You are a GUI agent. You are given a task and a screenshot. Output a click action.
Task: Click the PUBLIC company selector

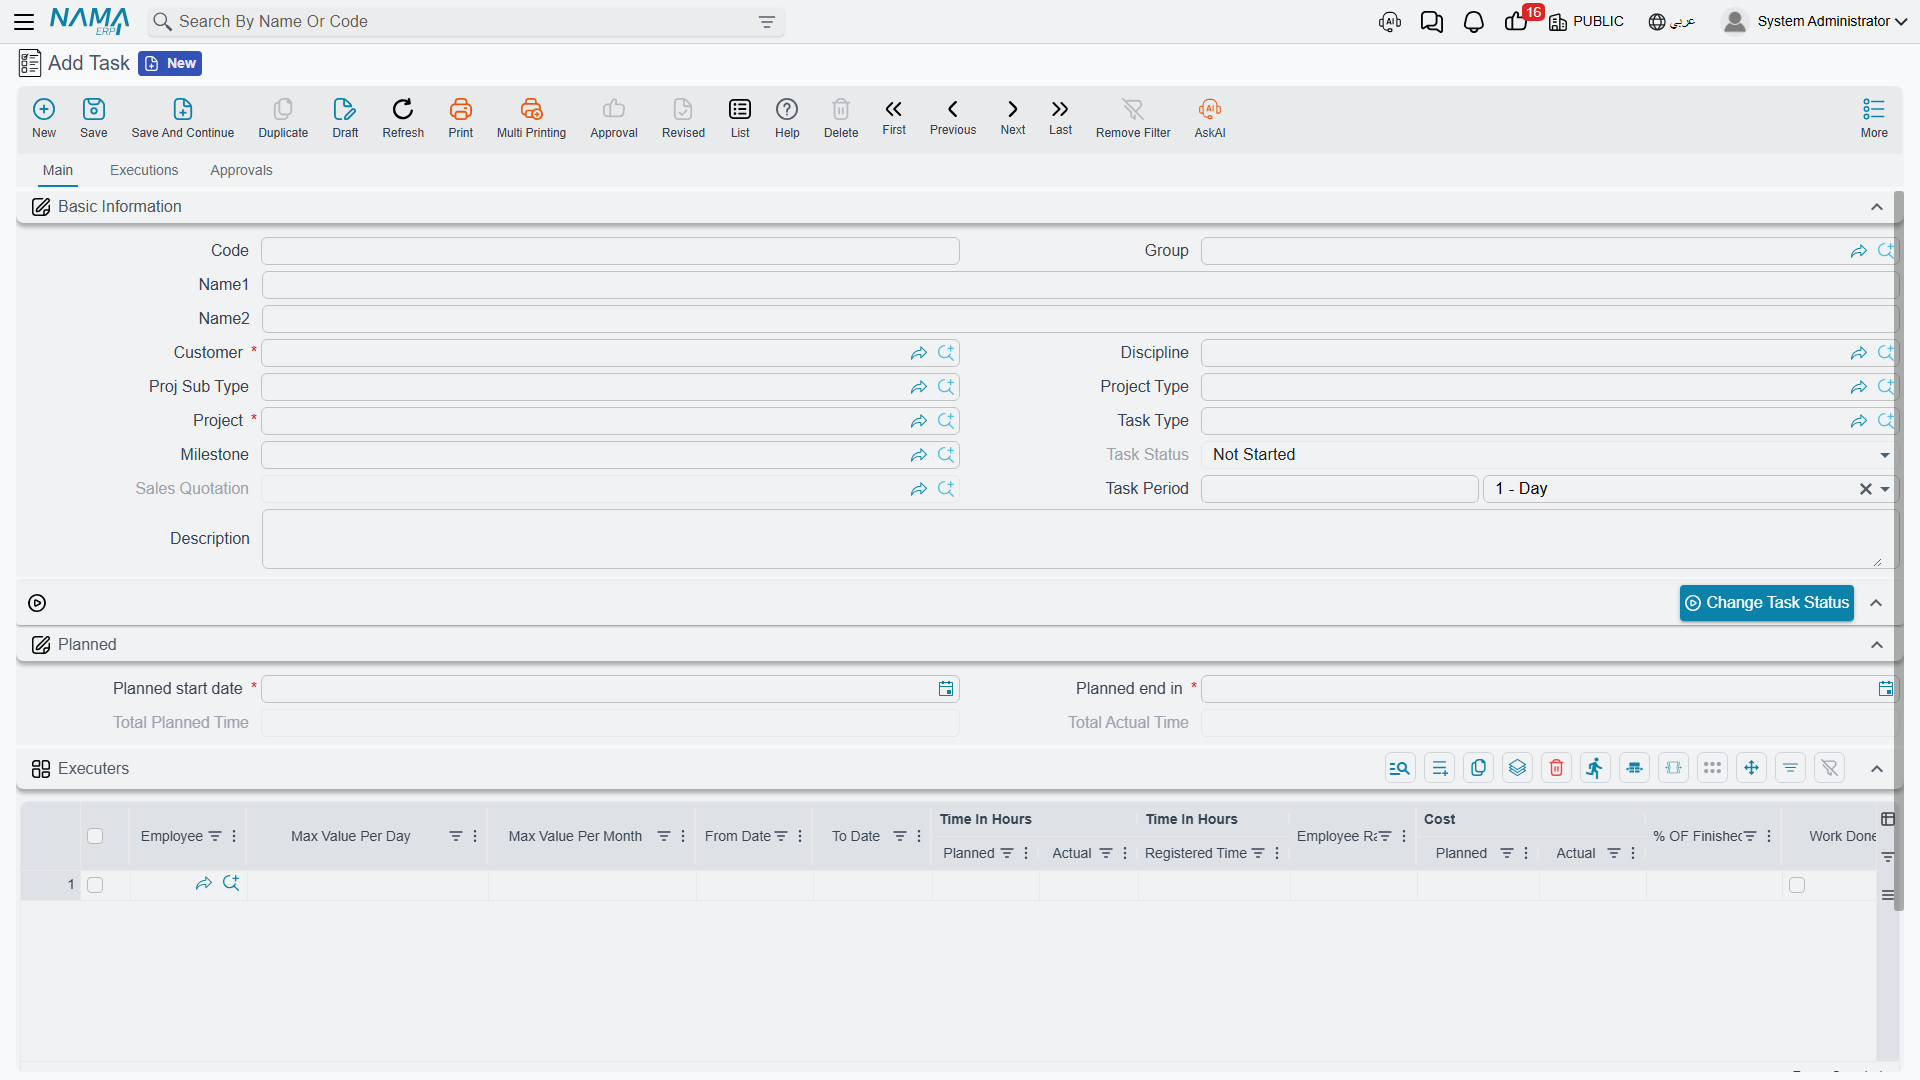pyautogui.click(x=1586, y=22)
